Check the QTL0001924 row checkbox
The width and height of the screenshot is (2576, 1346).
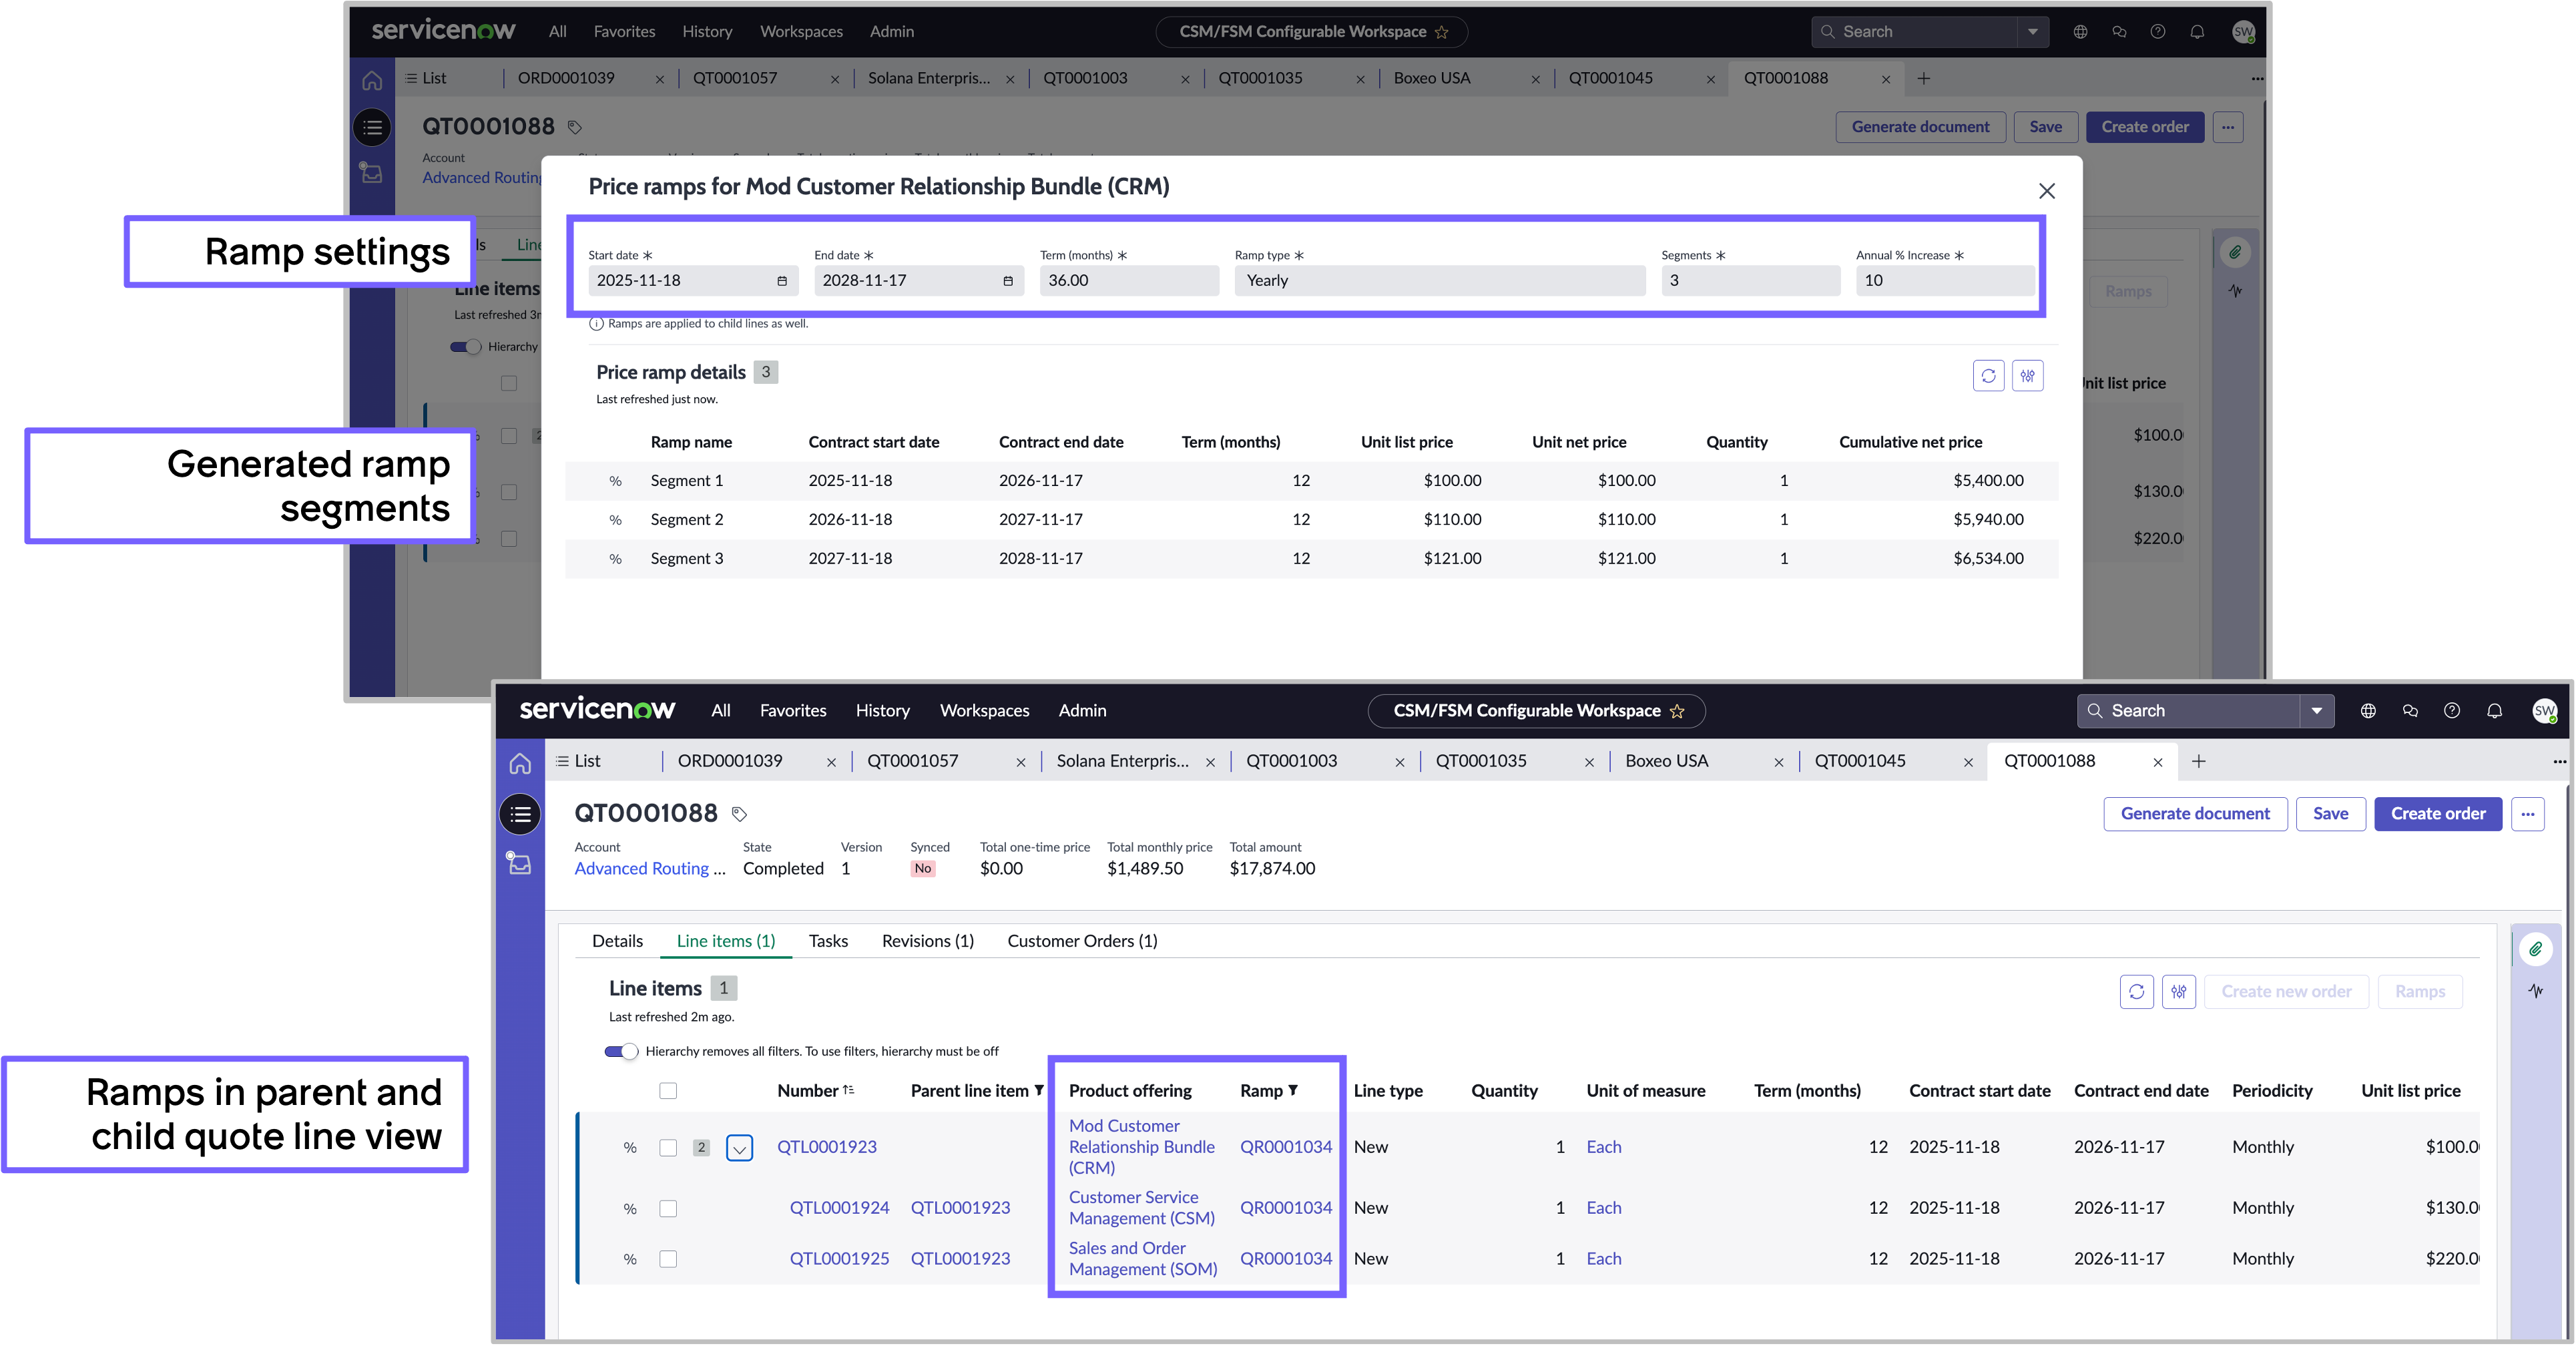tap(668, 1209)
